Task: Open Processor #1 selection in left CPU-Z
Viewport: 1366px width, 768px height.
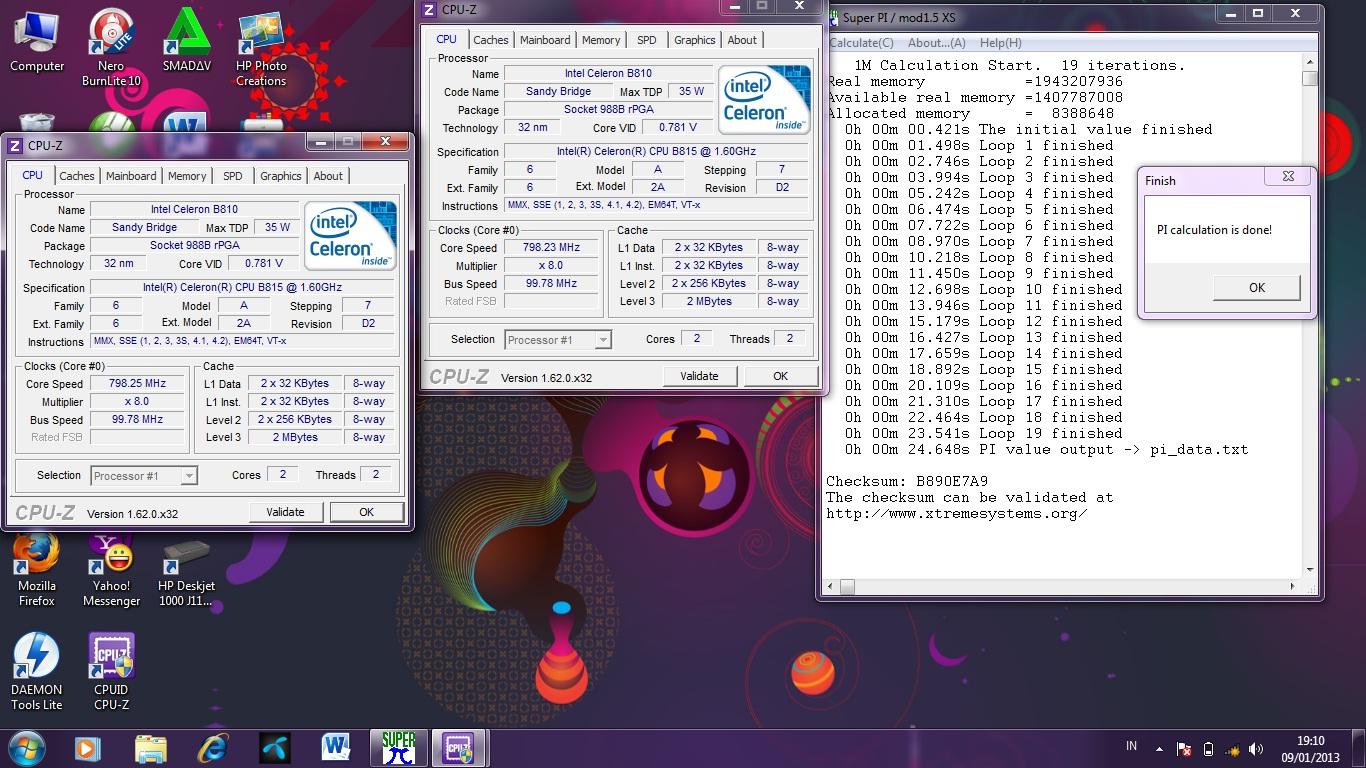Action: tap(144, 476)
